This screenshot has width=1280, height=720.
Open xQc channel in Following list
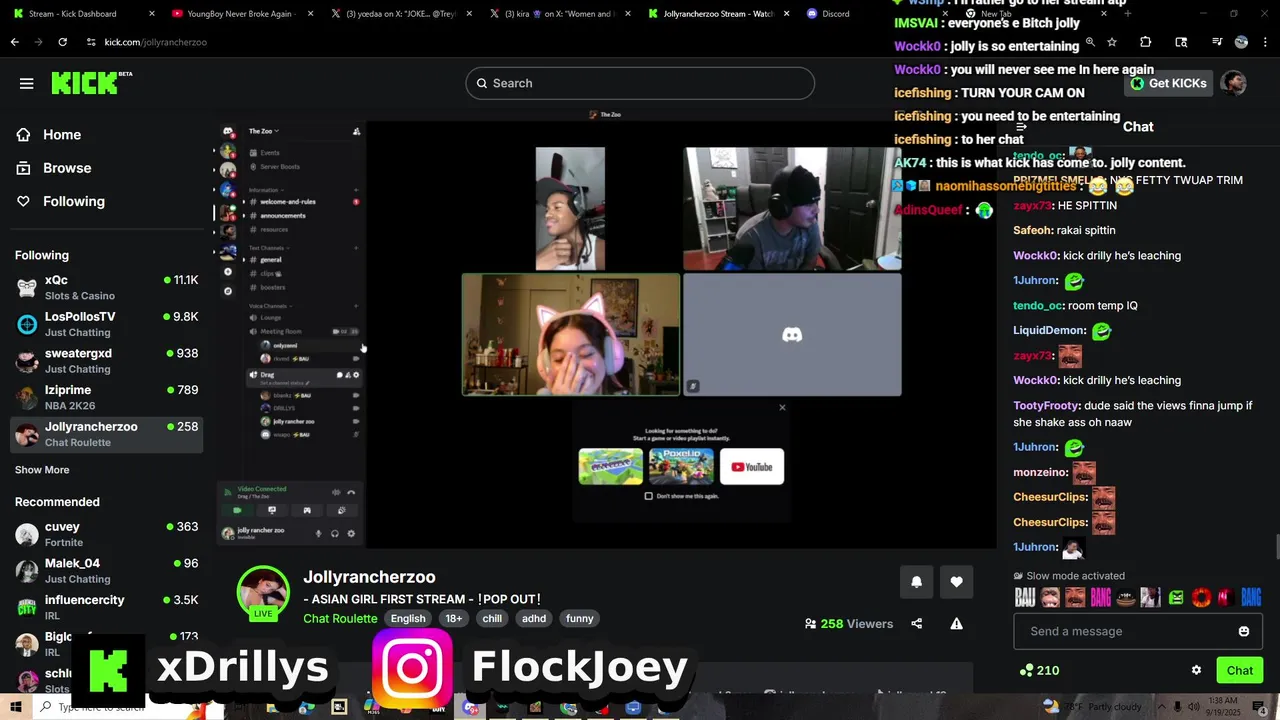(107, 287)
